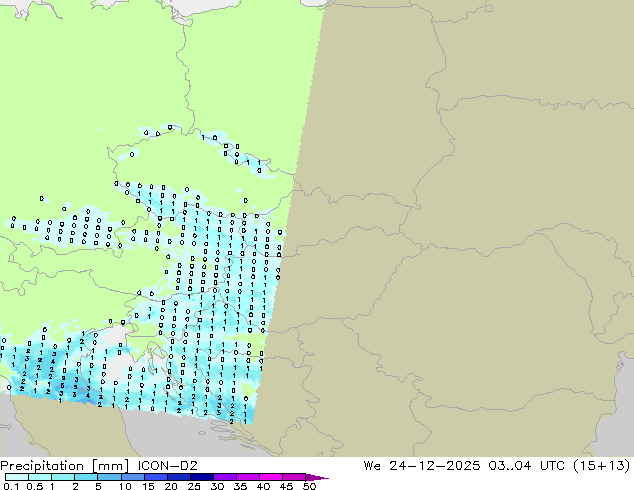This screenshot has height=490, width=634.
Task: Click the '30' legend value
Action: pyautogui.click(x=217, y=486)
